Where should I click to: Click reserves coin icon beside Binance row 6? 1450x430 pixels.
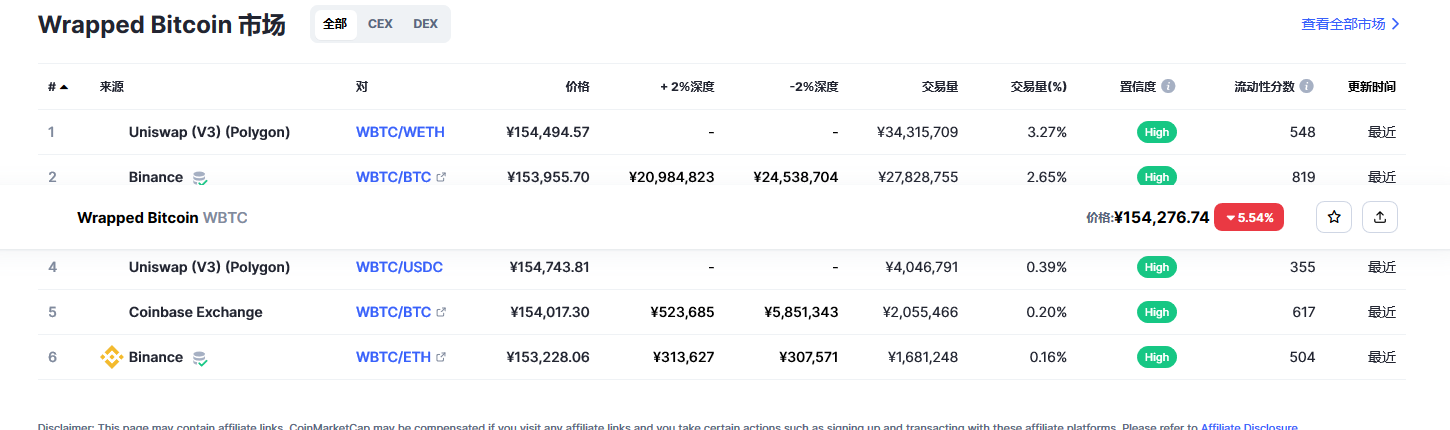pos(200,358)
